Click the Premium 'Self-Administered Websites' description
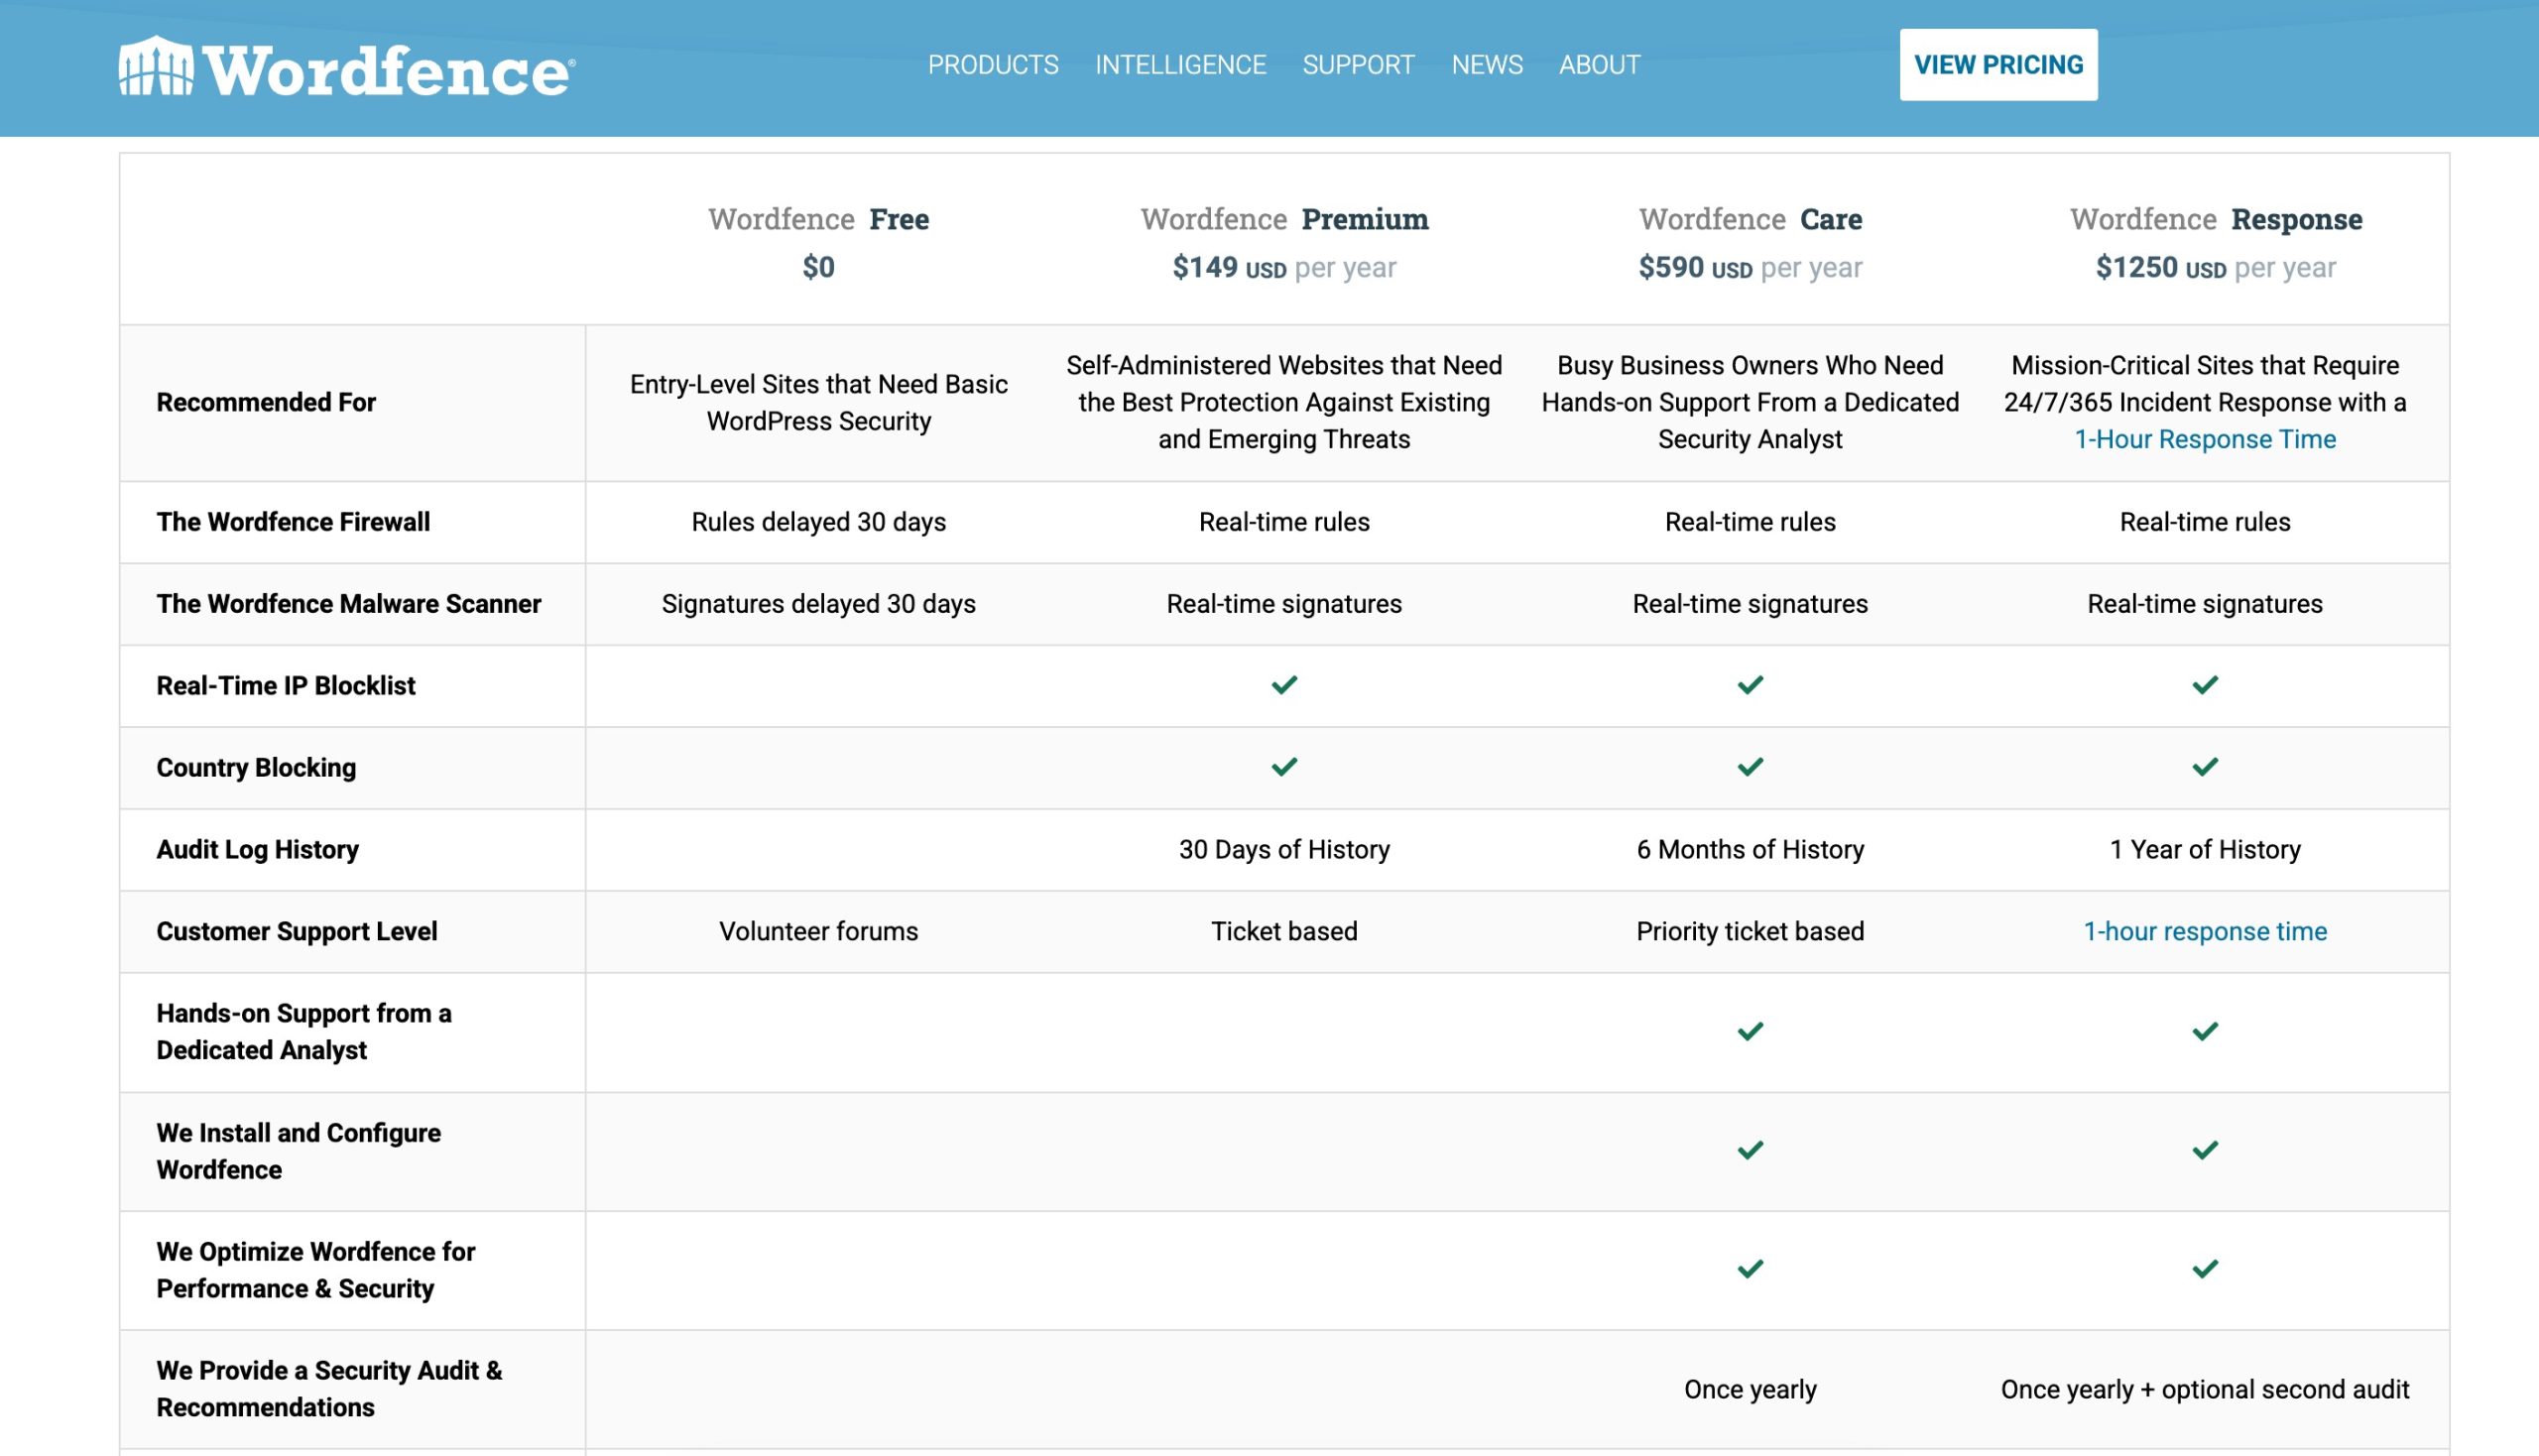The height and width of the screenshot is (1456, 2539). [x=1284, y=402]
